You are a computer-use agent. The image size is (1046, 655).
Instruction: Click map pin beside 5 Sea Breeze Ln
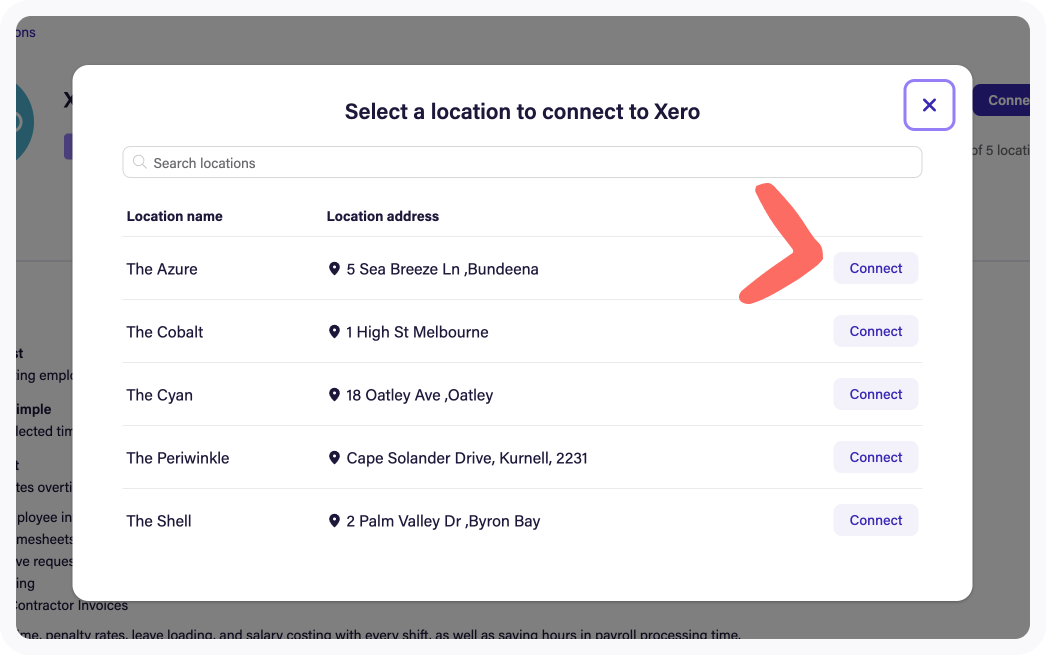coord(334,269)
